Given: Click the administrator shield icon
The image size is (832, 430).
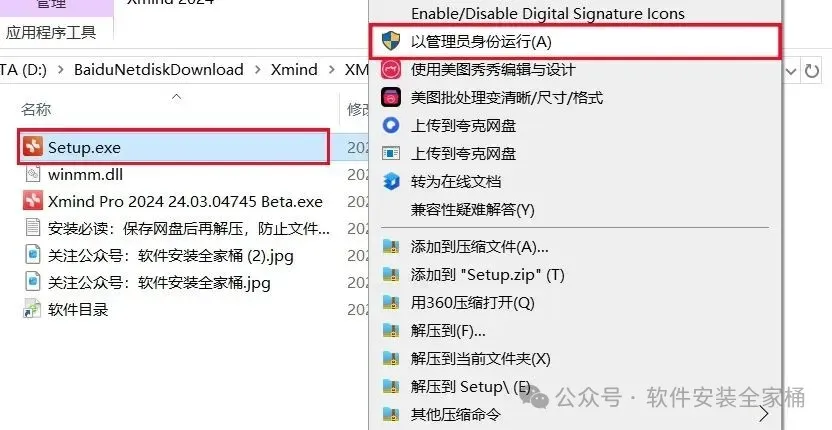Looking at the screenshot, I should [x=391, y=40].
